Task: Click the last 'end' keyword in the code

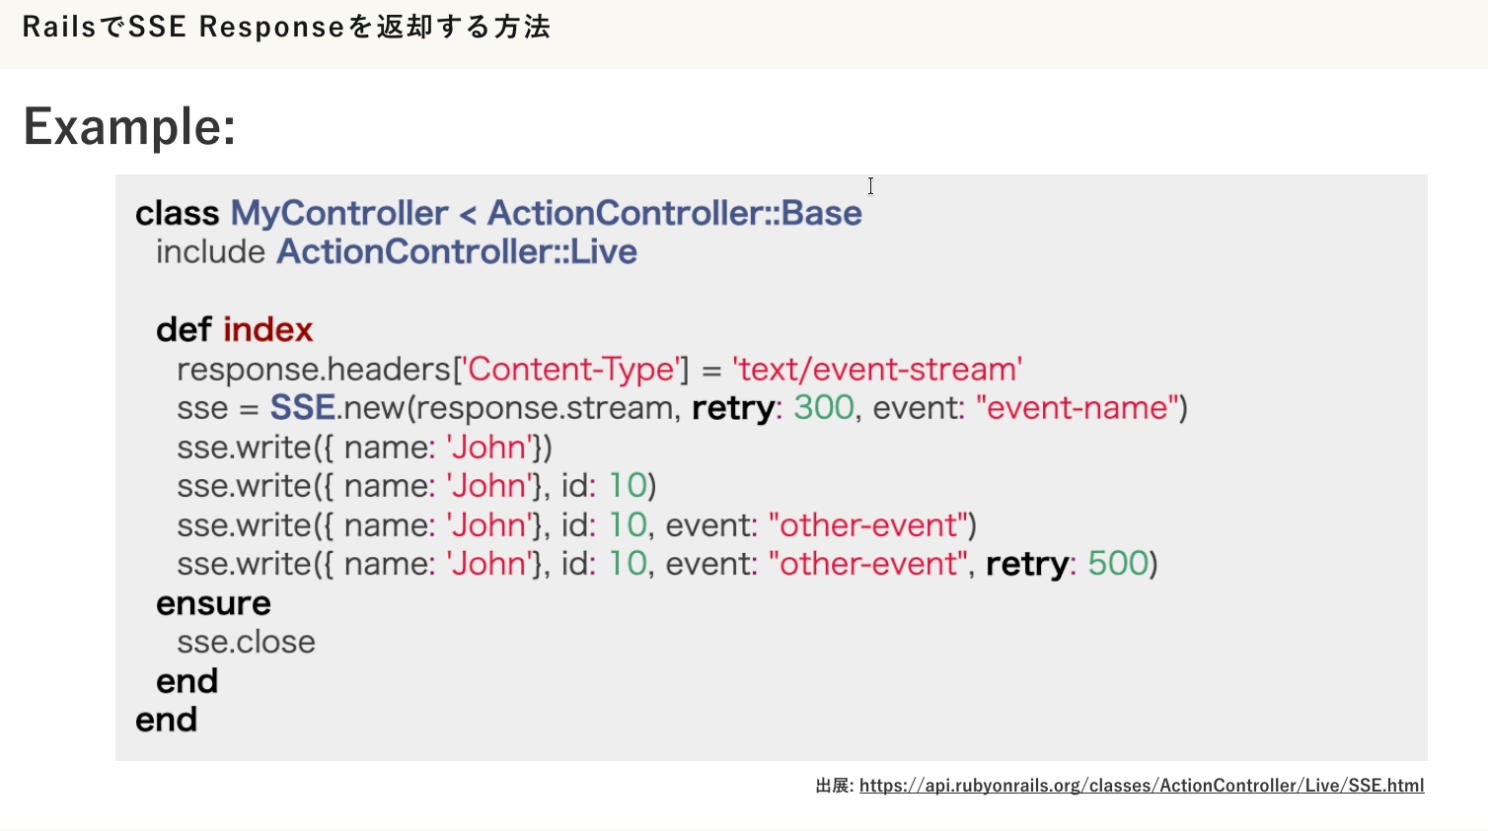Action: click(166, 720)
